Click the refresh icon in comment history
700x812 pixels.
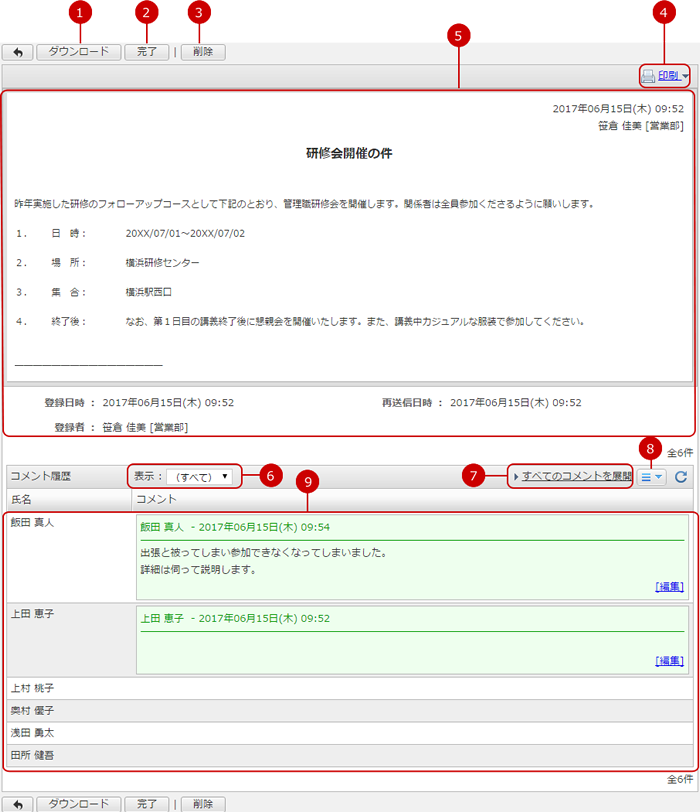681,477
